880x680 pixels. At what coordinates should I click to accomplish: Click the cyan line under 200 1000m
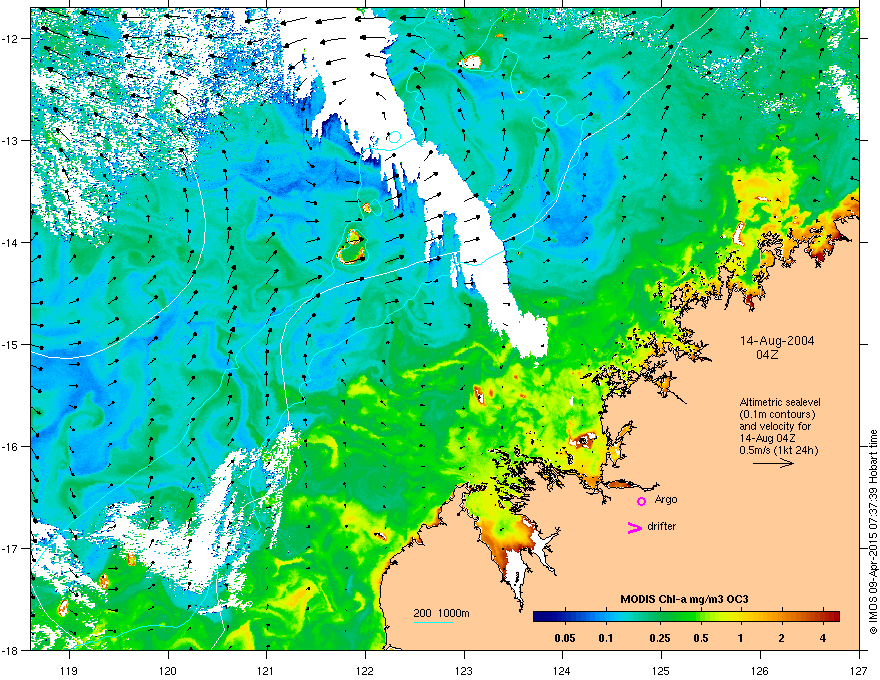(x=434, y=622)
